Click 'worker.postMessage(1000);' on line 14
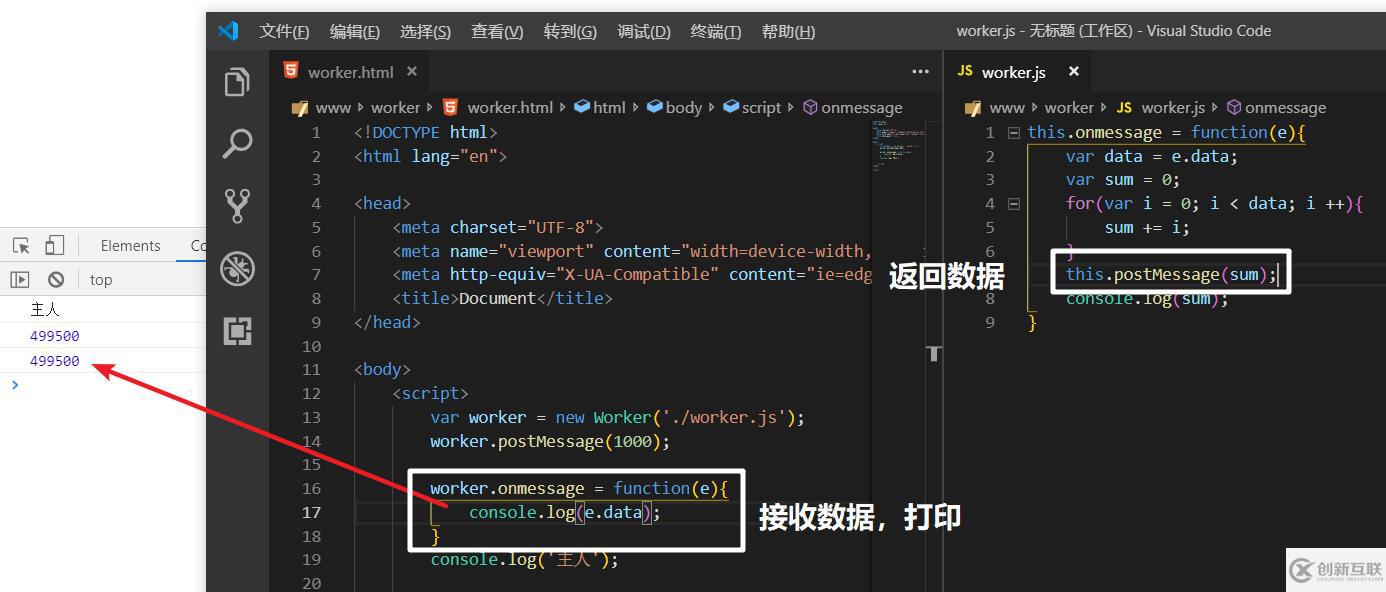This screenshot has width=1386, height=592. 550,441
